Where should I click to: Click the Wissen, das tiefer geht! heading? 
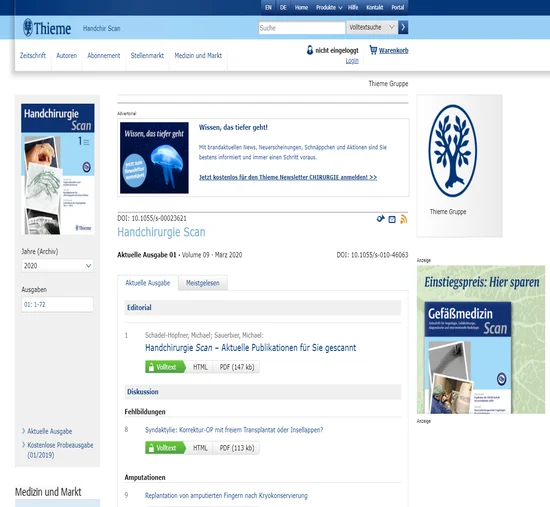pyautogui.click(x=233, y=127)
